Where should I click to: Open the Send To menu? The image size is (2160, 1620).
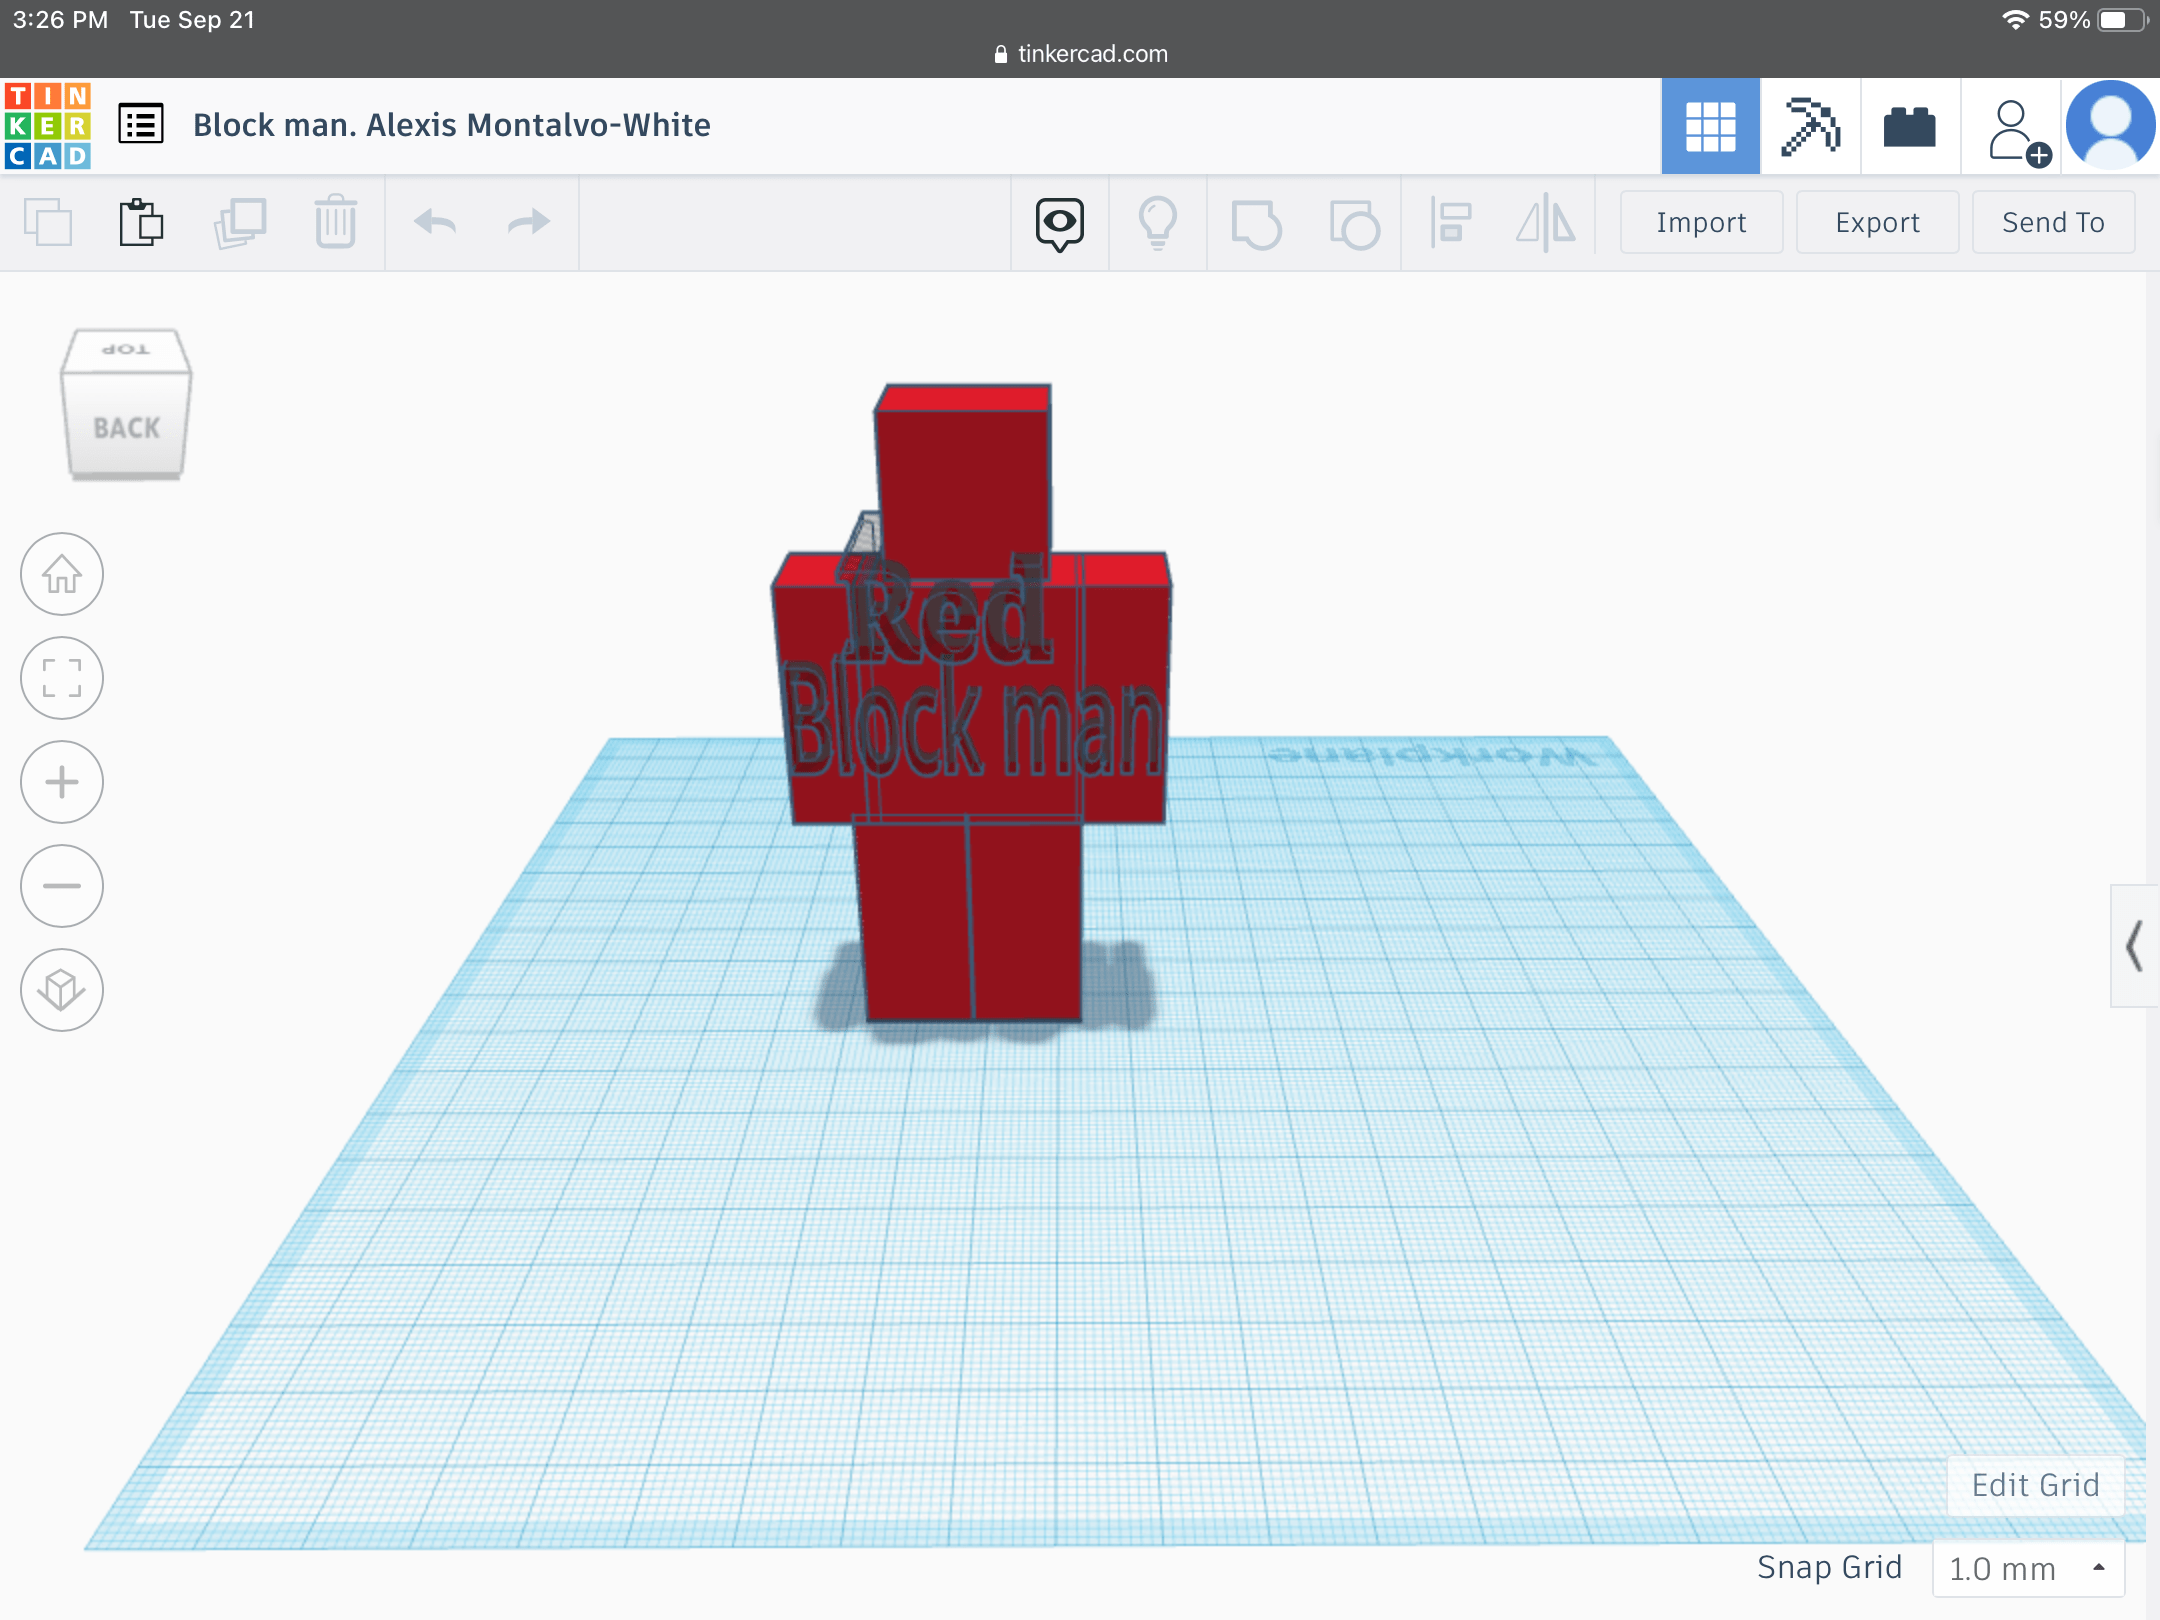pos(2052,222)
